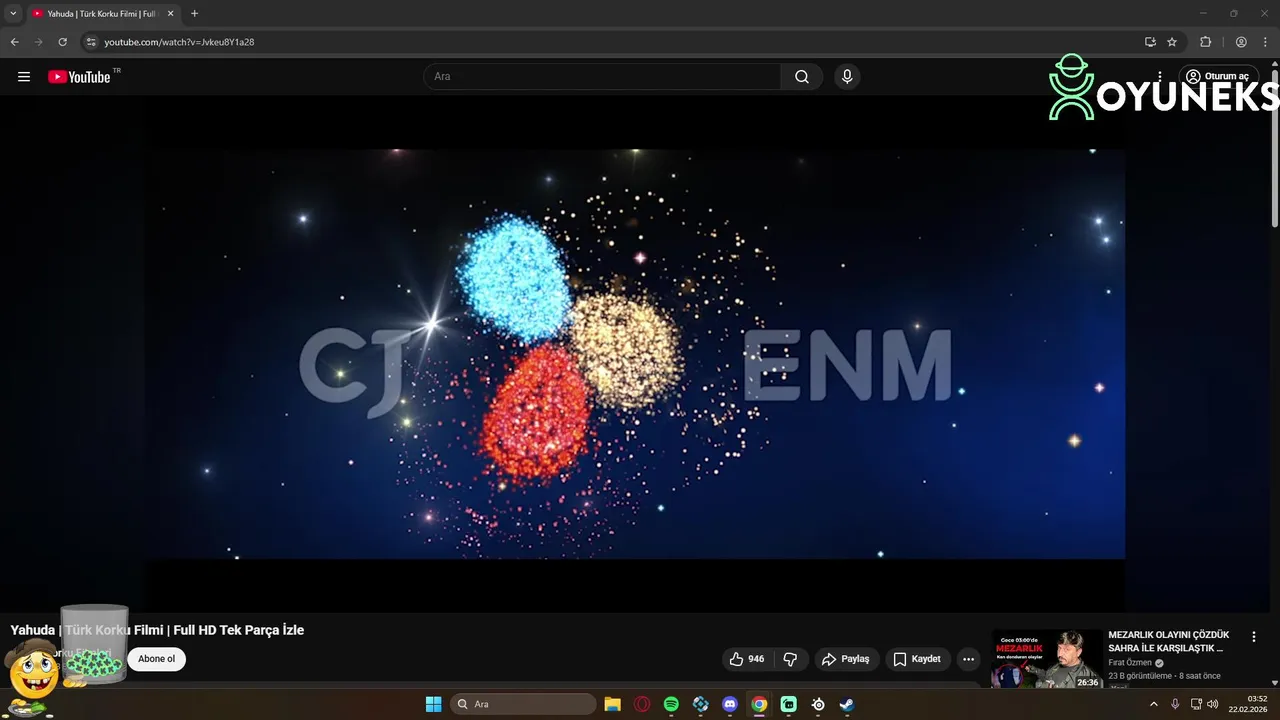Image resolution: width=1280 pixels, height=720 pixels.
Task: View site information icon in address bar
Action: (x=91, y=42)
